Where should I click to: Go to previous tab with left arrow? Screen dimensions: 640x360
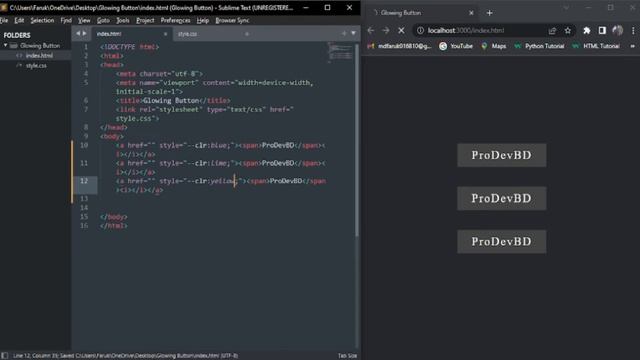point(78,33)
